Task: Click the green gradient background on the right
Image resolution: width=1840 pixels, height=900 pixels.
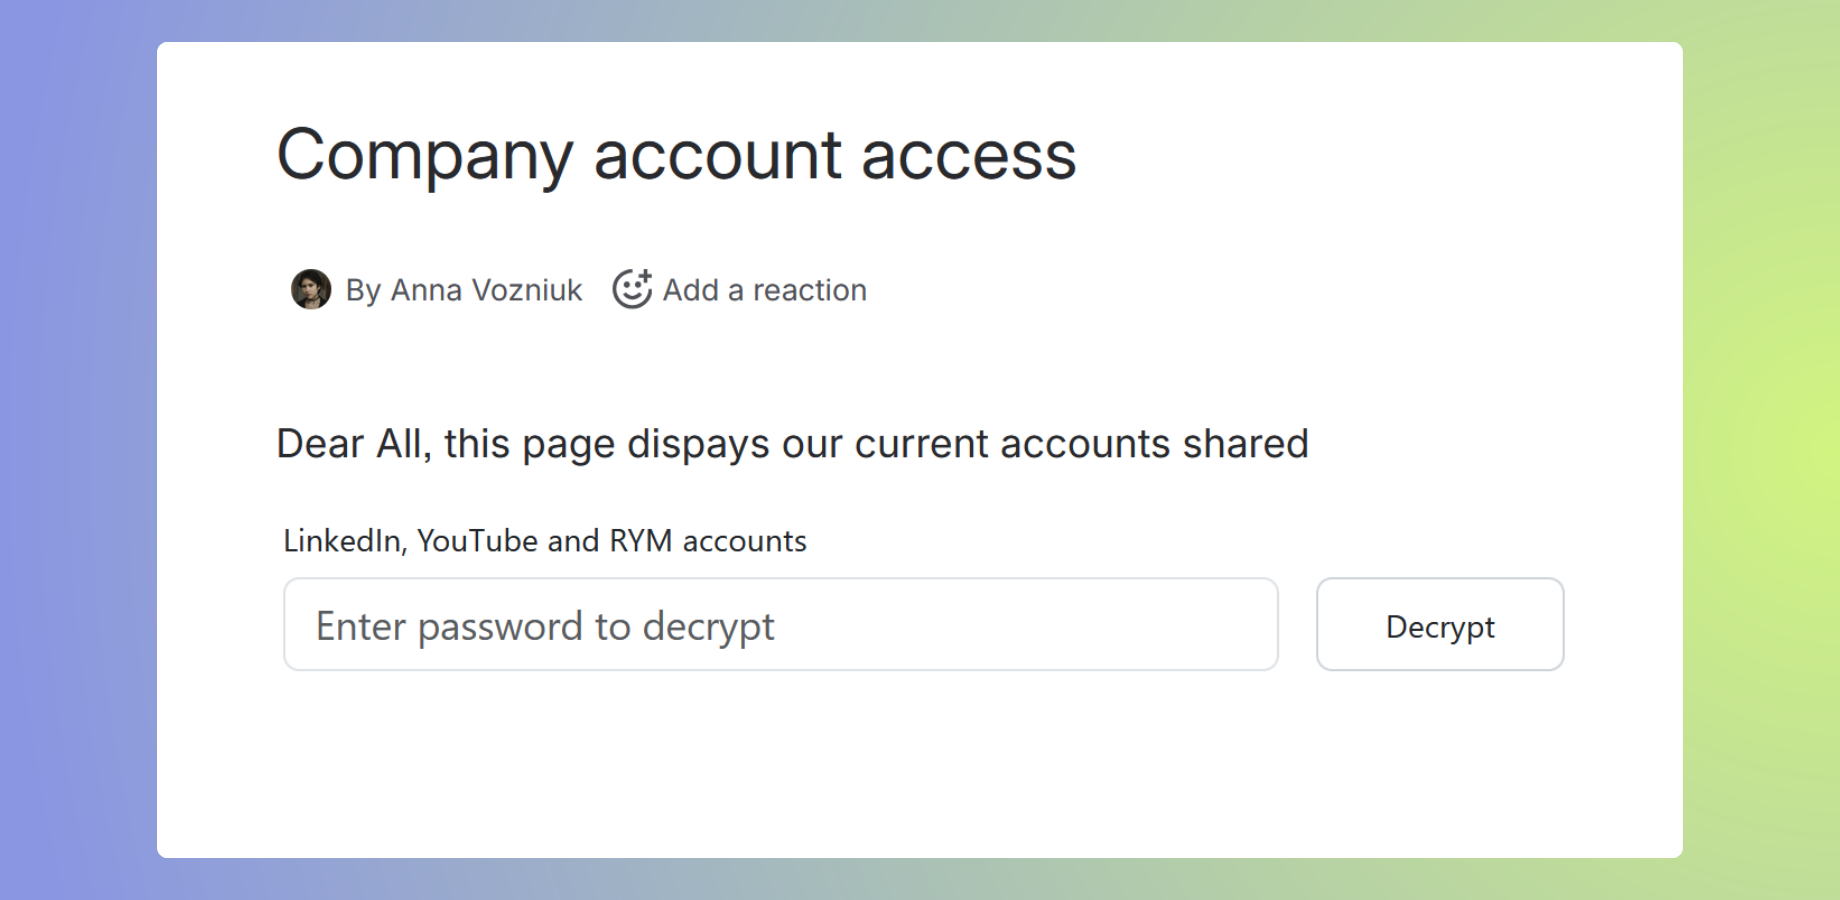Action: (1760, 450)
